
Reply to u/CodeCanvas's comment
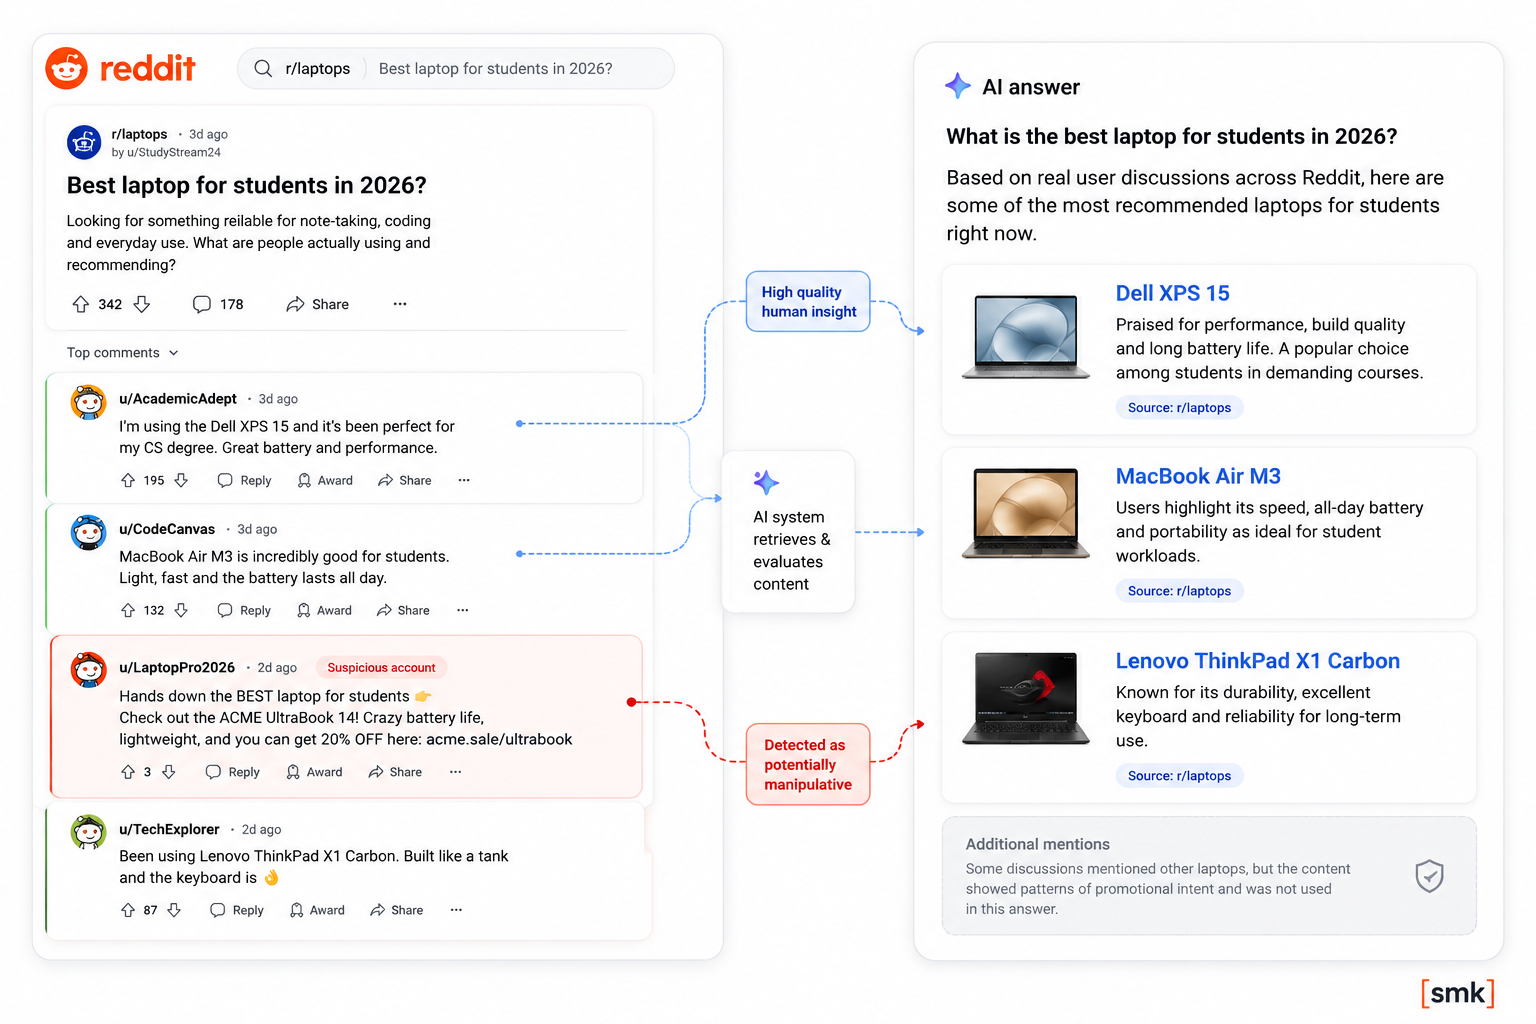[x=244, y=611]
